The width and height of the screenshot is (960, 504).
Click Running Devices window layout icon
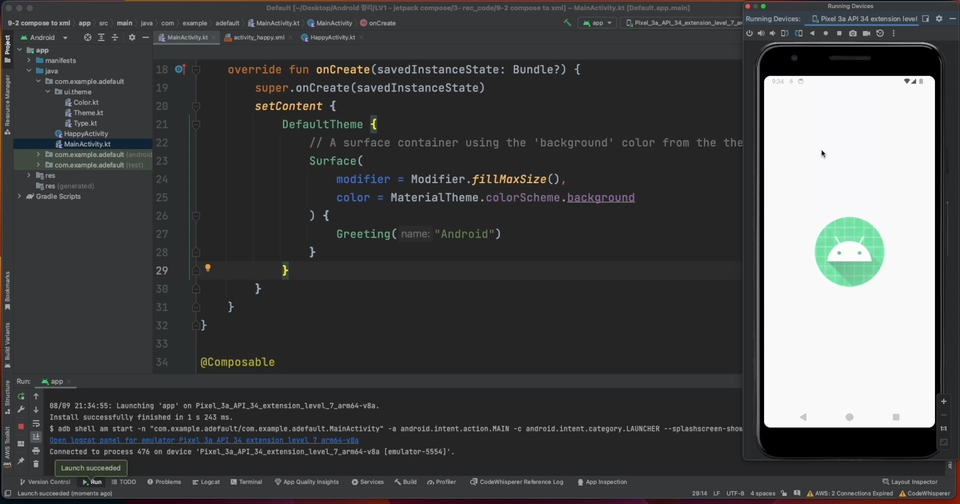point(926,19)
